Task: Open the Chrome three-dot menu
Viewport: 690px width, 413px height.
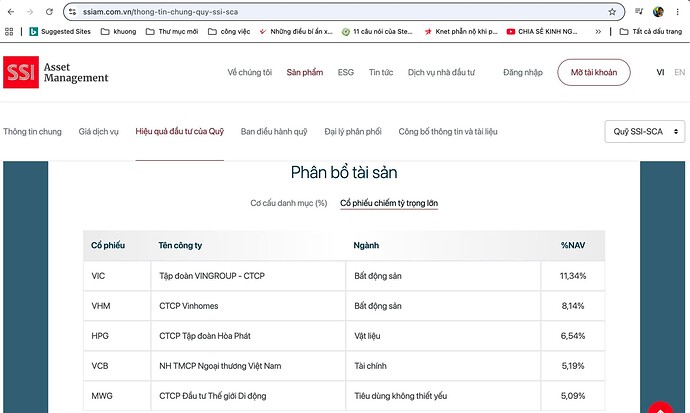Action: (678, 12)
